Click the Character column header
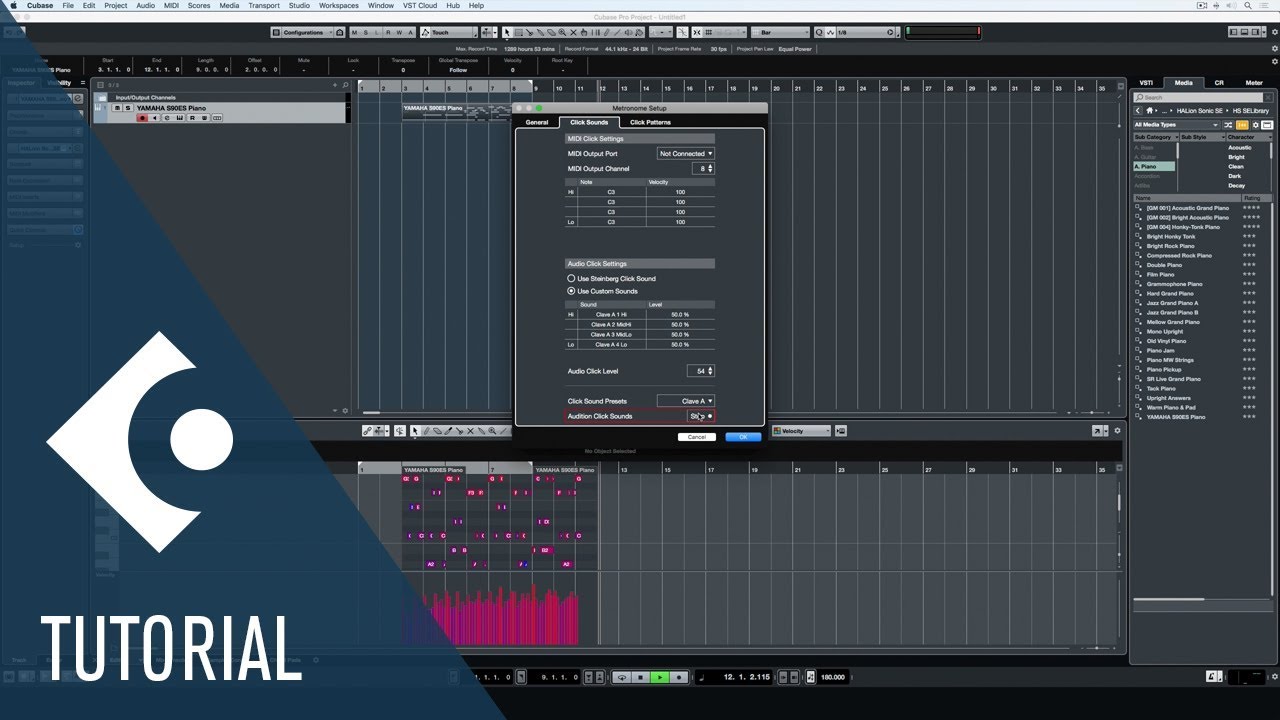This screenshot has height=720, width=1280. tap(1248, 137)
